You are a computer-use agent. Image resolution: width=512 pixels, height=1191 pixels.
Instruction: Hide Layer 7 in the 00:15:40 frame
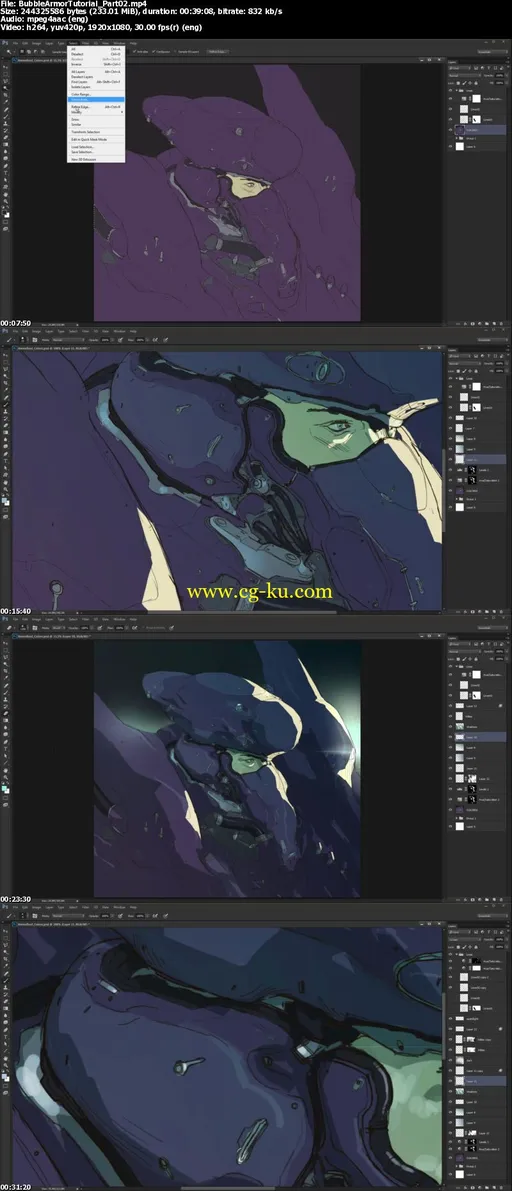click(450, 428)
